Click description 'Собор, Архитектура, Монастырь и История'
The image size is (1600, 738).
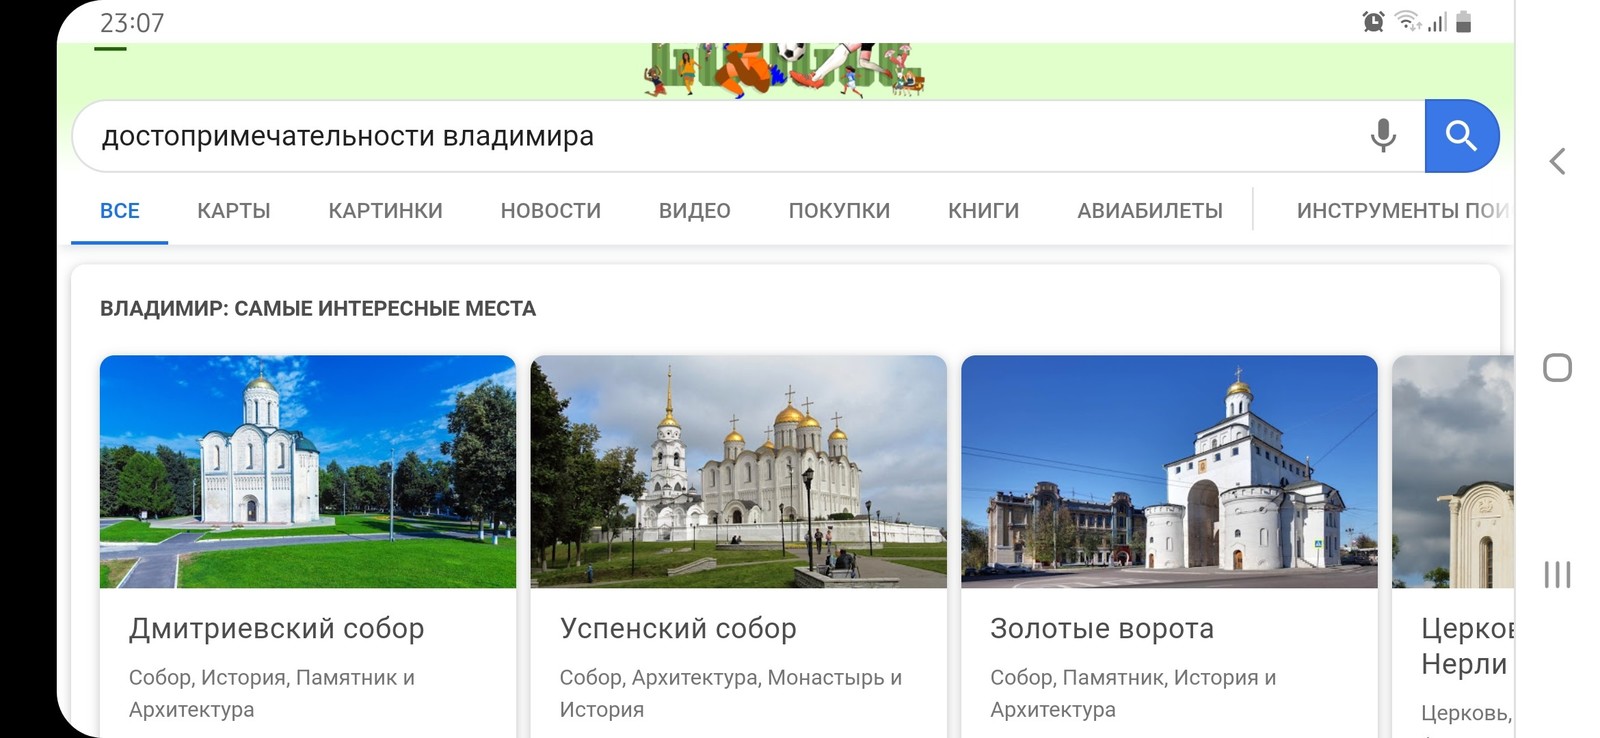tap(731, 693)
